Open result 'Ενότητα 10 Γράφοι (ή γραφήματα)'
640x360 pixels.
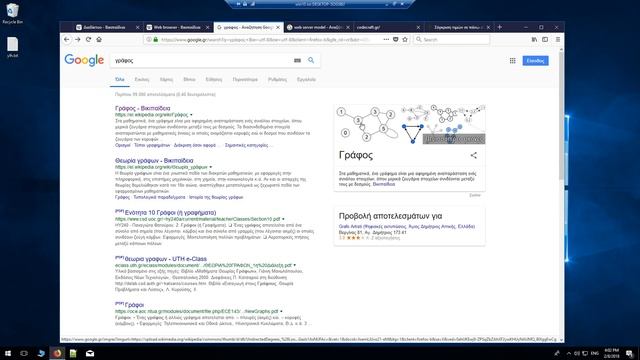click(170, 213)
